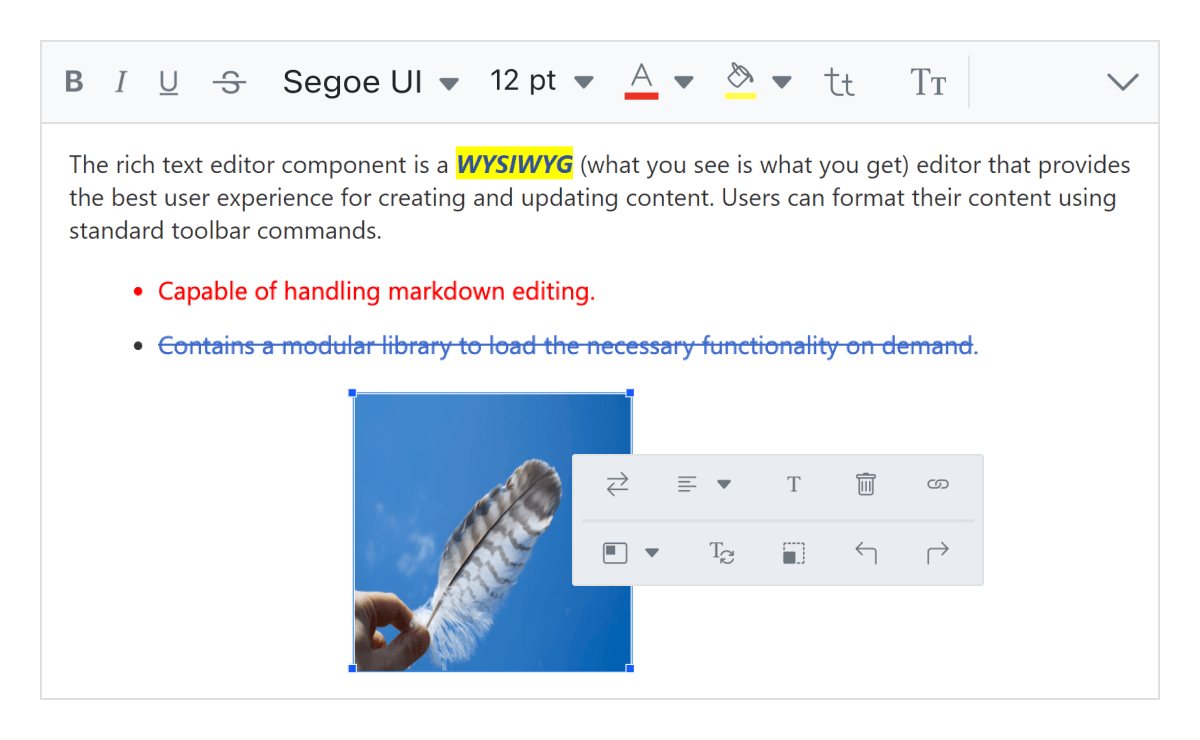Screen dimensions: 1200x740
Task: Open the image caption option (T icon)
Action: coord(793,484)
